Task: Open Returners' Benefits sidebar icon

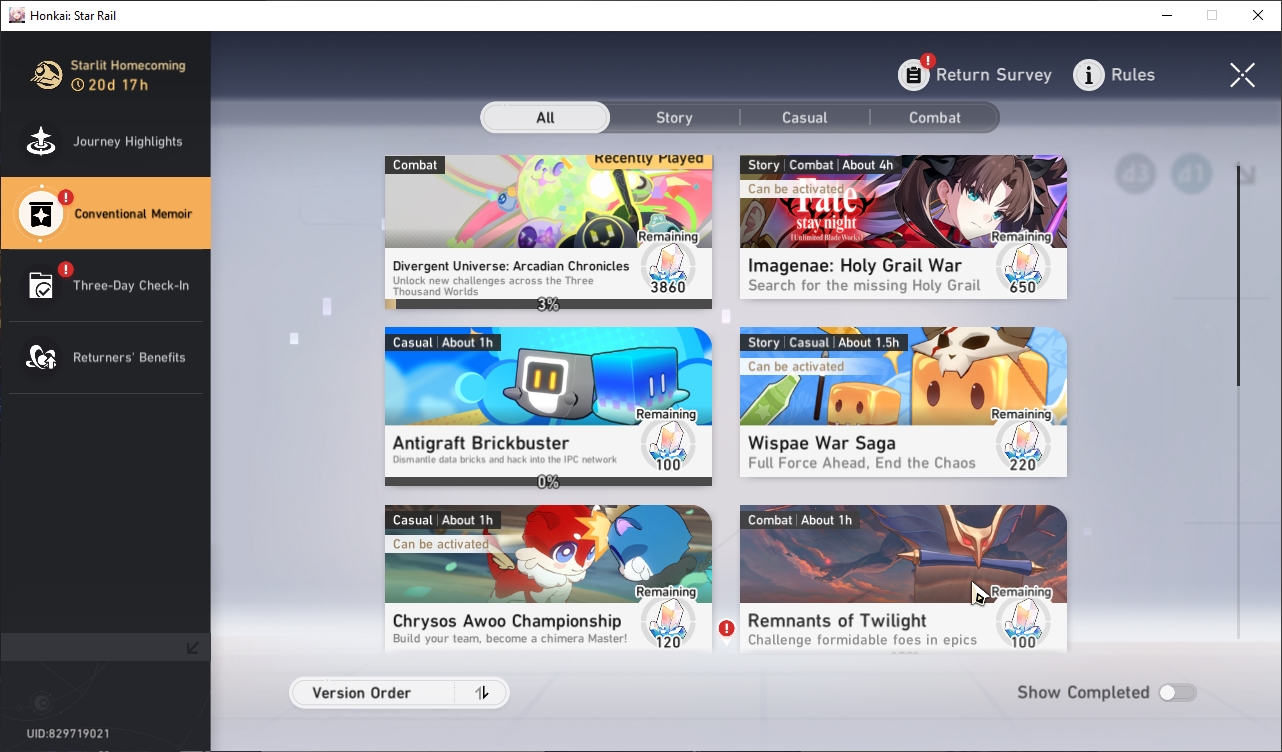Action: [x=41, y=358]
